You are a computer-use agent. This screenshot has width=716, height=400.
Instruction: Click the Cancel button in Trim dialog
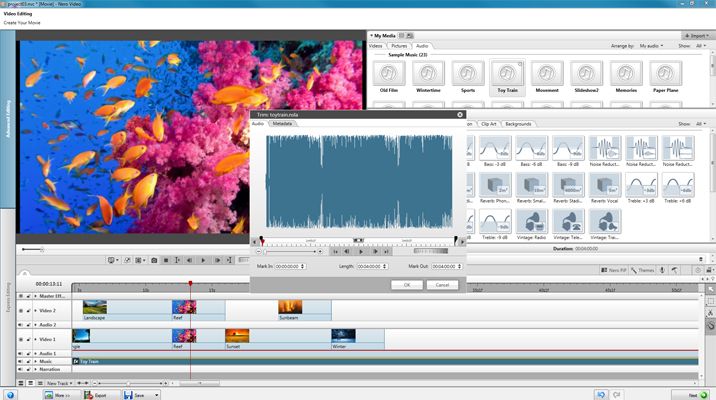[441, 285]
